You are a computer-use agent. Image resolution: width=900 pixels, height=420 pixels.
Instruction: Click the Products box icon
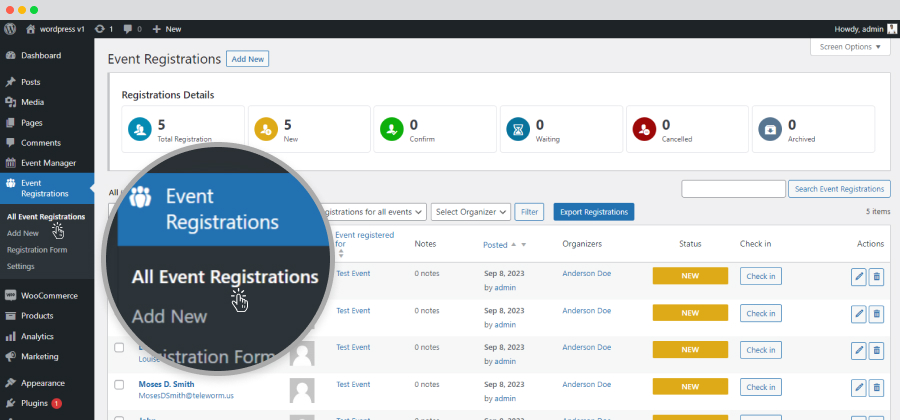tap(10, 316)
